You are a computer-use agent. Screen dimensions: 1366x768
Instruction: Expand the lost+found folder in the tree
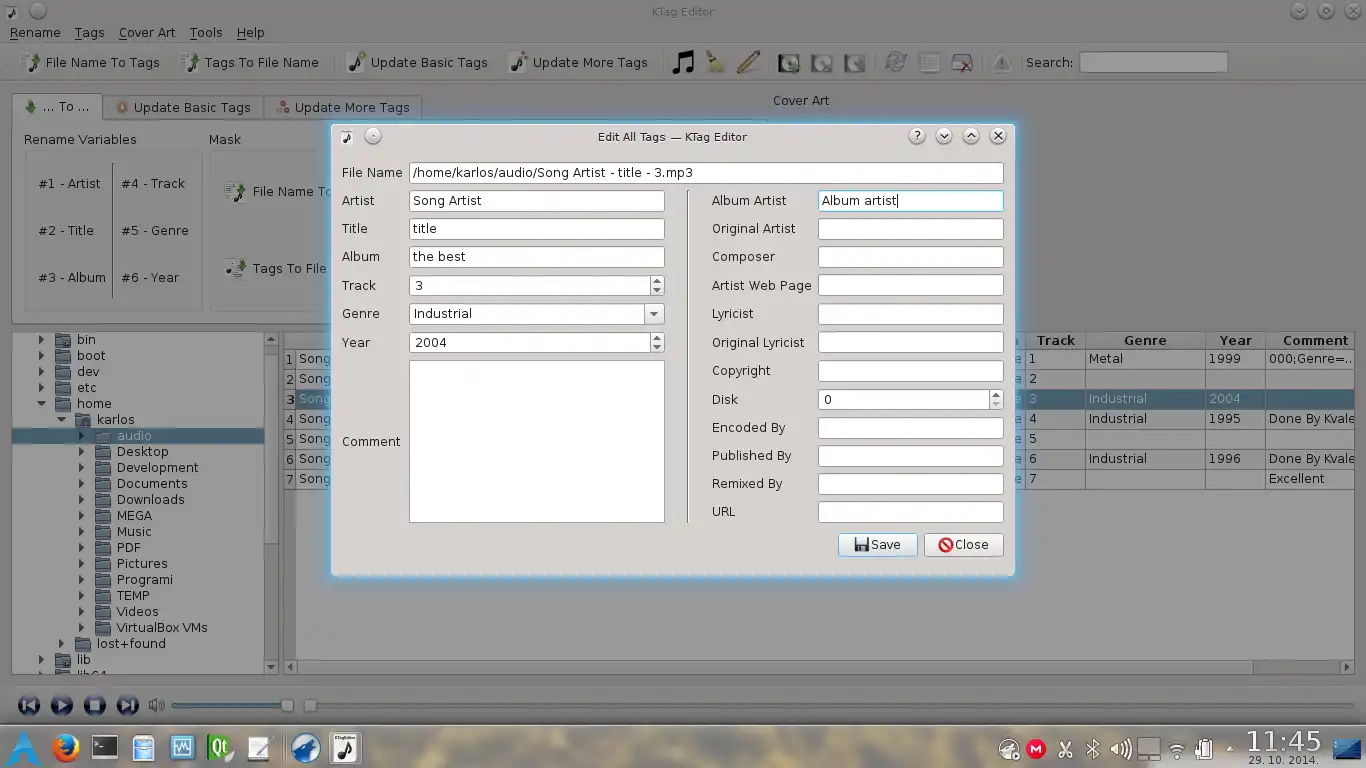pyautogui.click(x=61, y=644)
